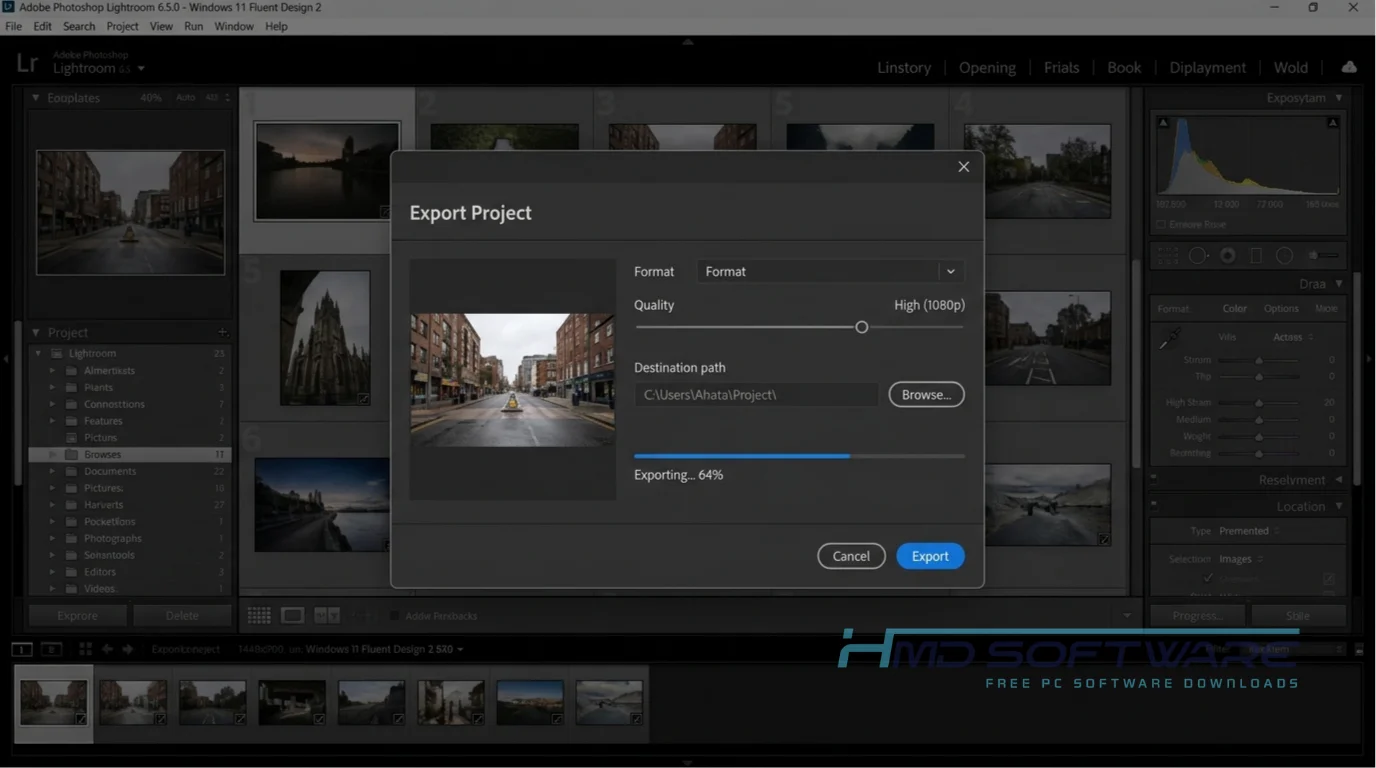Click the Quality slider handle
The image size is (1376, 768).
coord(861,327)
